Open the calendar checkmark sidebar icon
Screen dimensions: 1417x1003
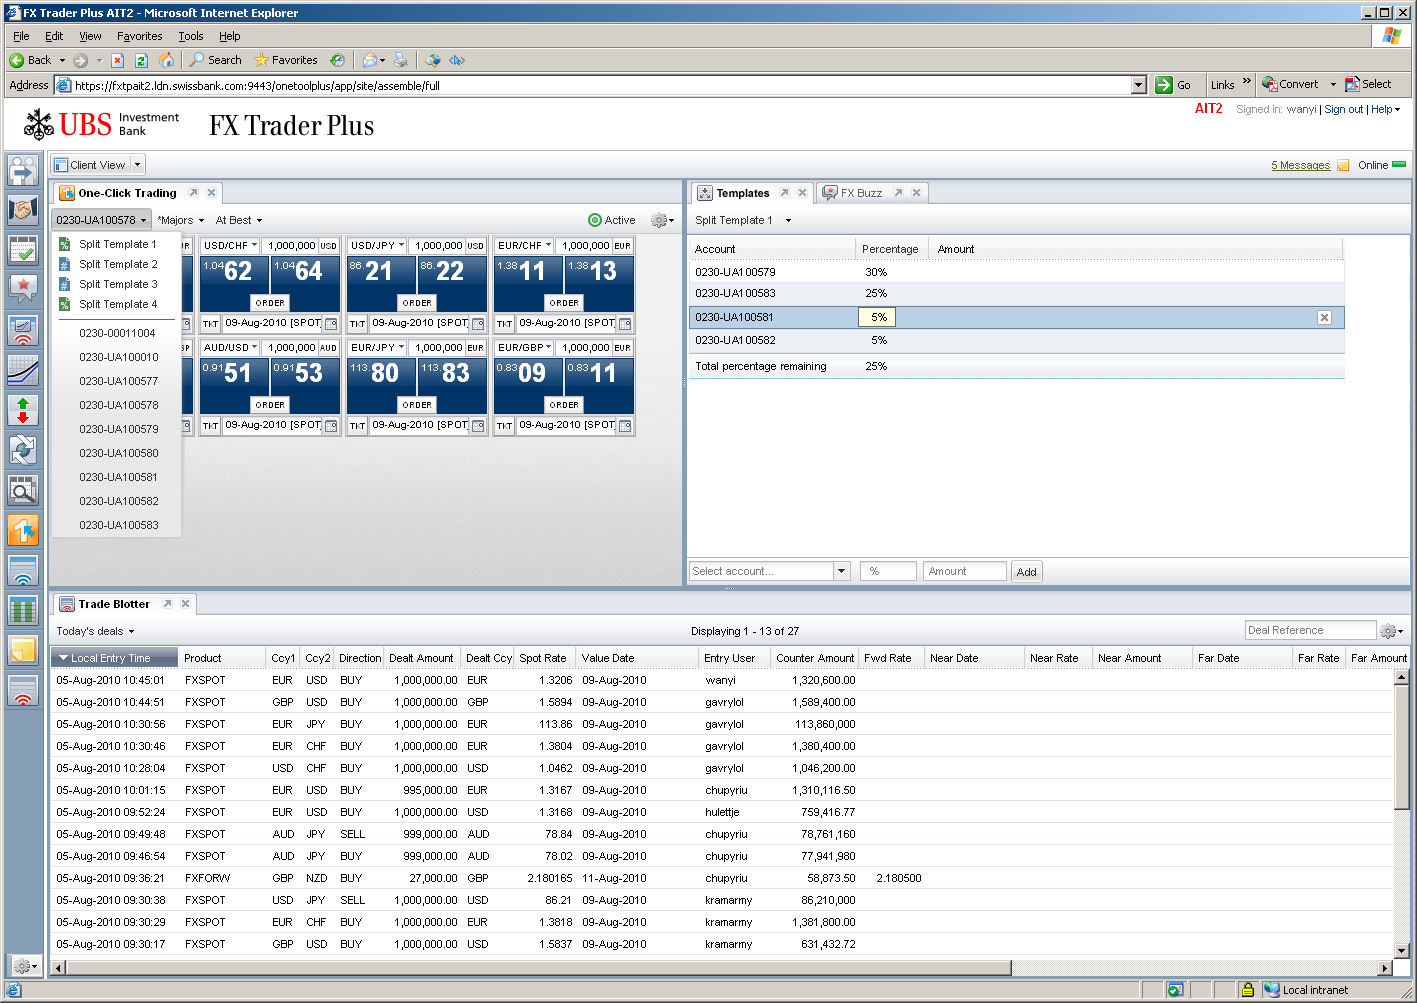(x=23, y=250)
